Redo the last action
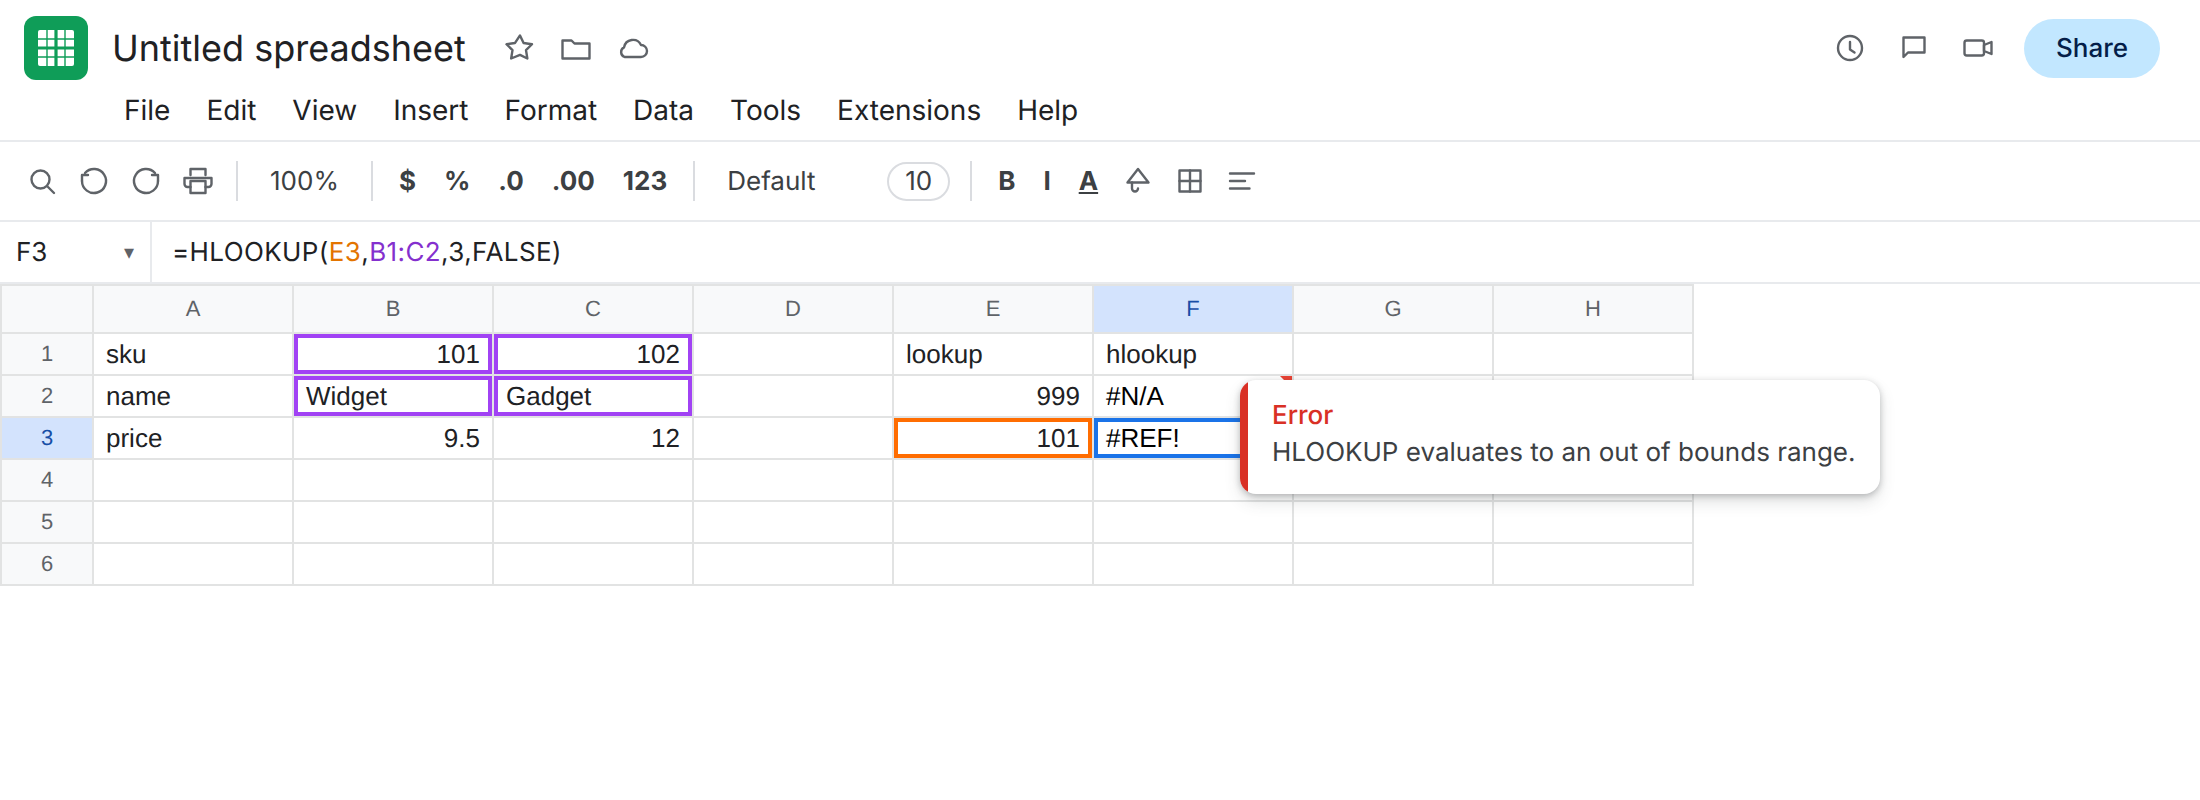 tap(146, 181)
